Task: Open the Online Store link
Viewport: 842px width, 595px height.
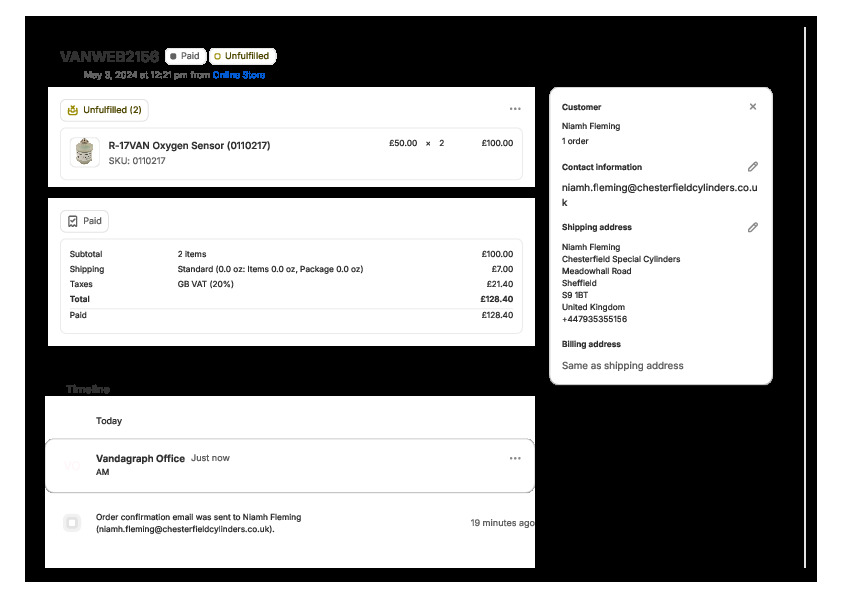Action: (239, 75)
